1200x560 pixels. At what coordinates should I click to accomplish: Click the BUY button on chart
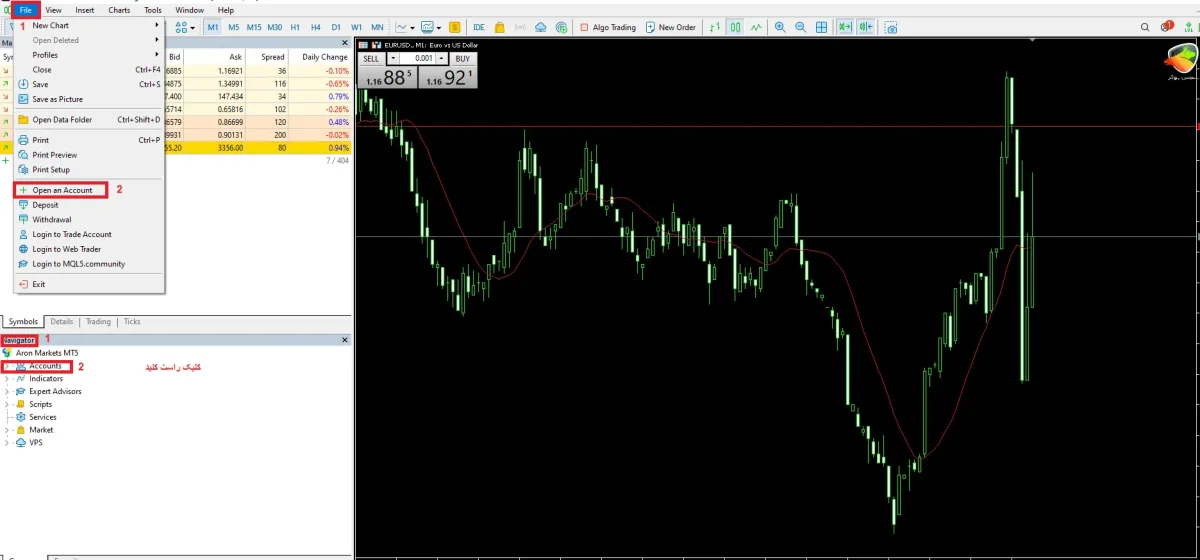462,59
